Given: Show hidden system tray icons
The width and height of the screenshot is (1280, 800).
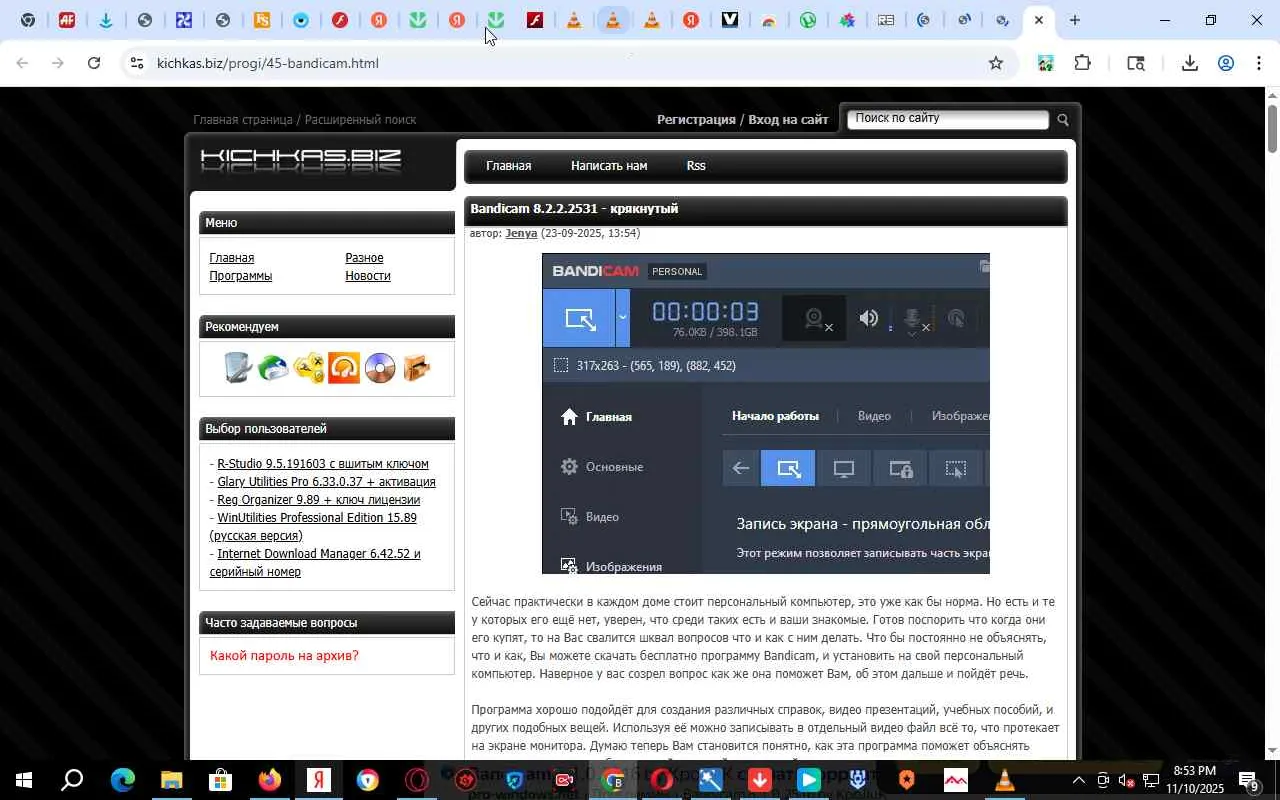Looking at the screenshot, I should coord(1078,780).
